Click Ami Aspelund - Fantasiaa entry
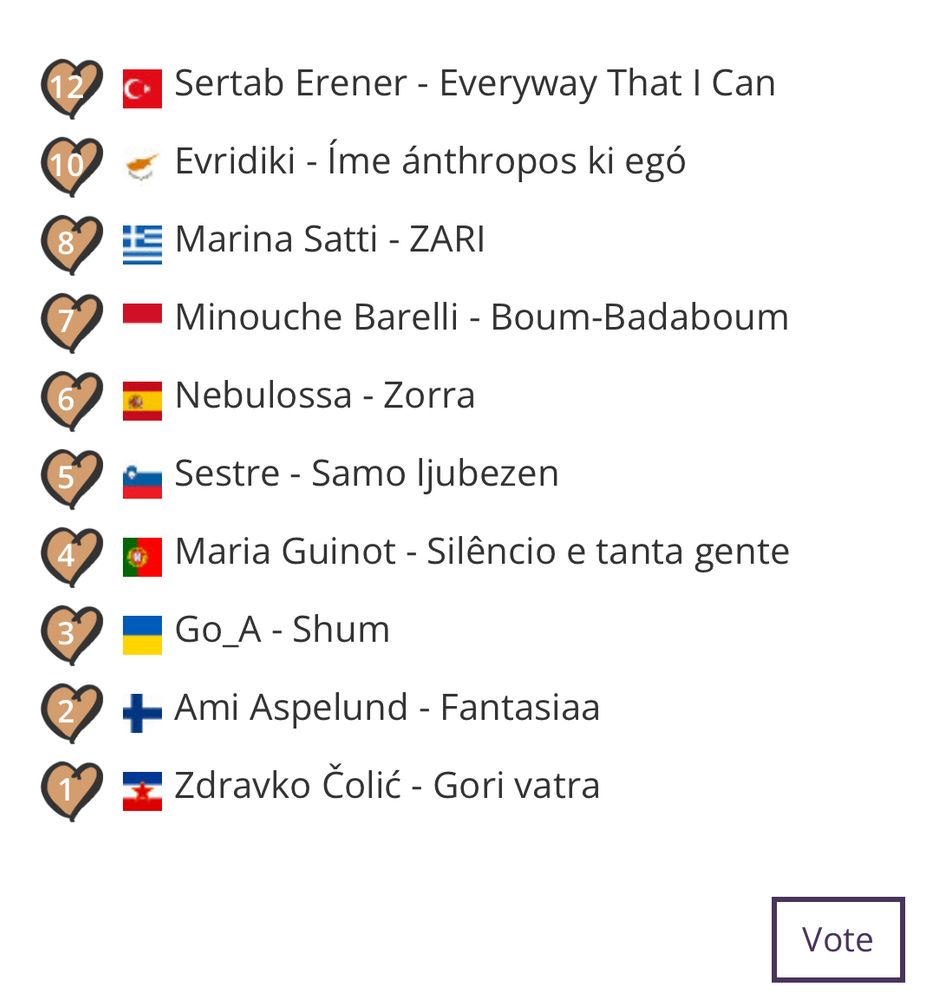The height and width of the screenshot is (1000, 951). coord(387,708)
